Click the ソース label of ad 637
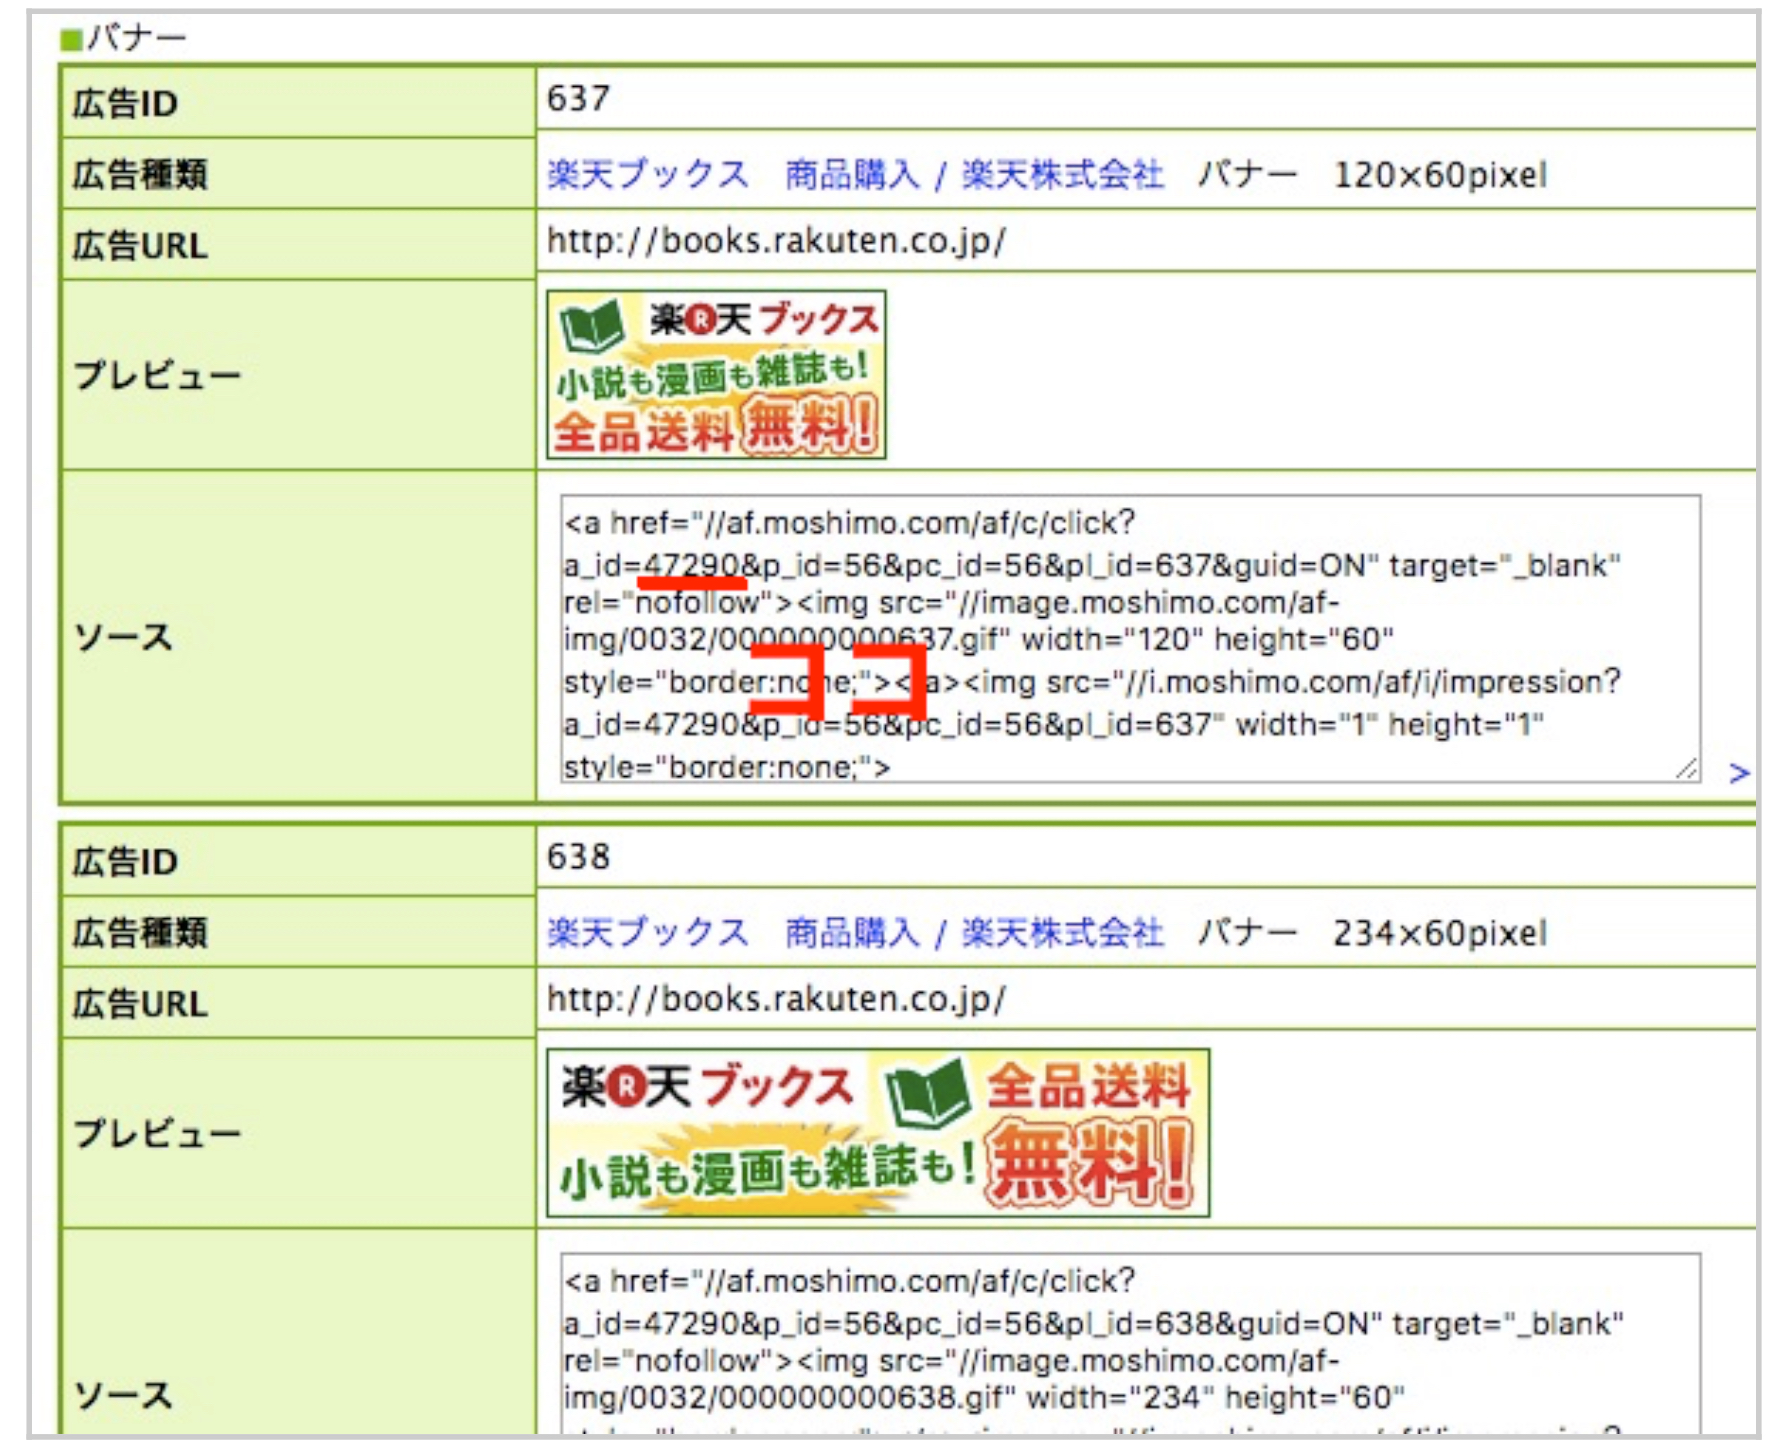Image resolution: width=1770 pixels, height=1454 pixels. (123, 638)
